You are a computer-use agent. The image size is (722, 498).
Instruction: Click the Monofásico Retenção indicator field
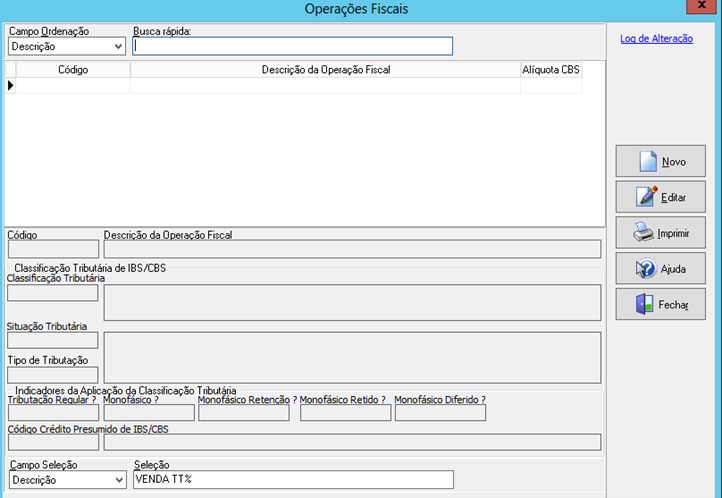point(244,413)
